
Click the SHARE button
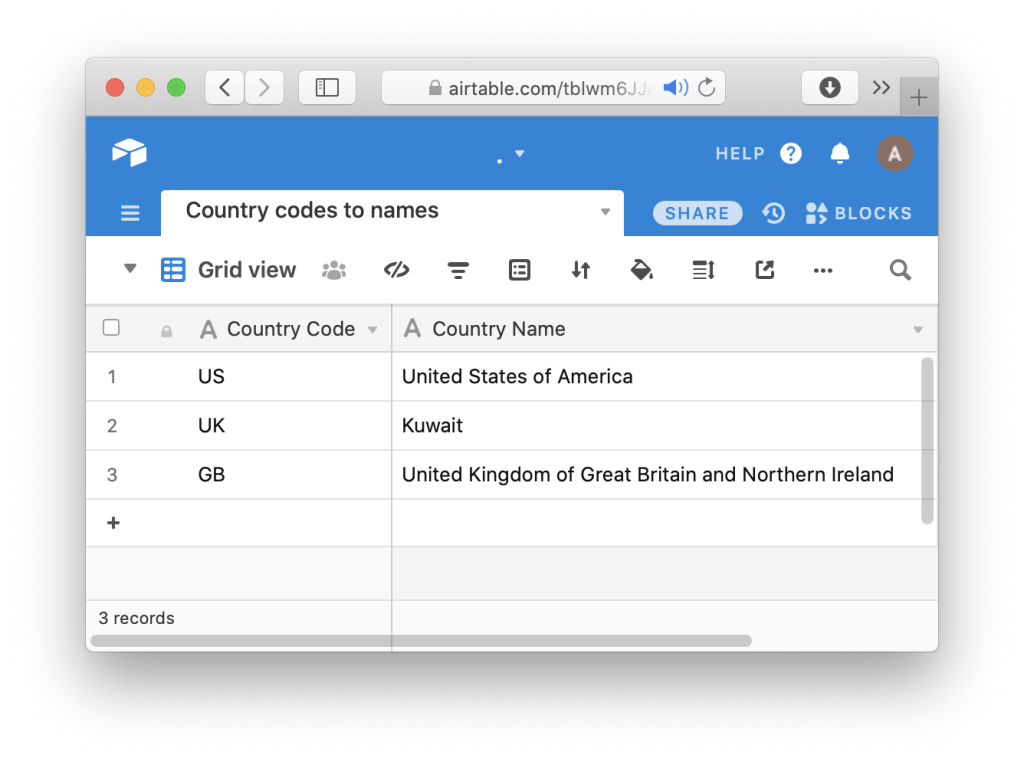tap(697, 213)
